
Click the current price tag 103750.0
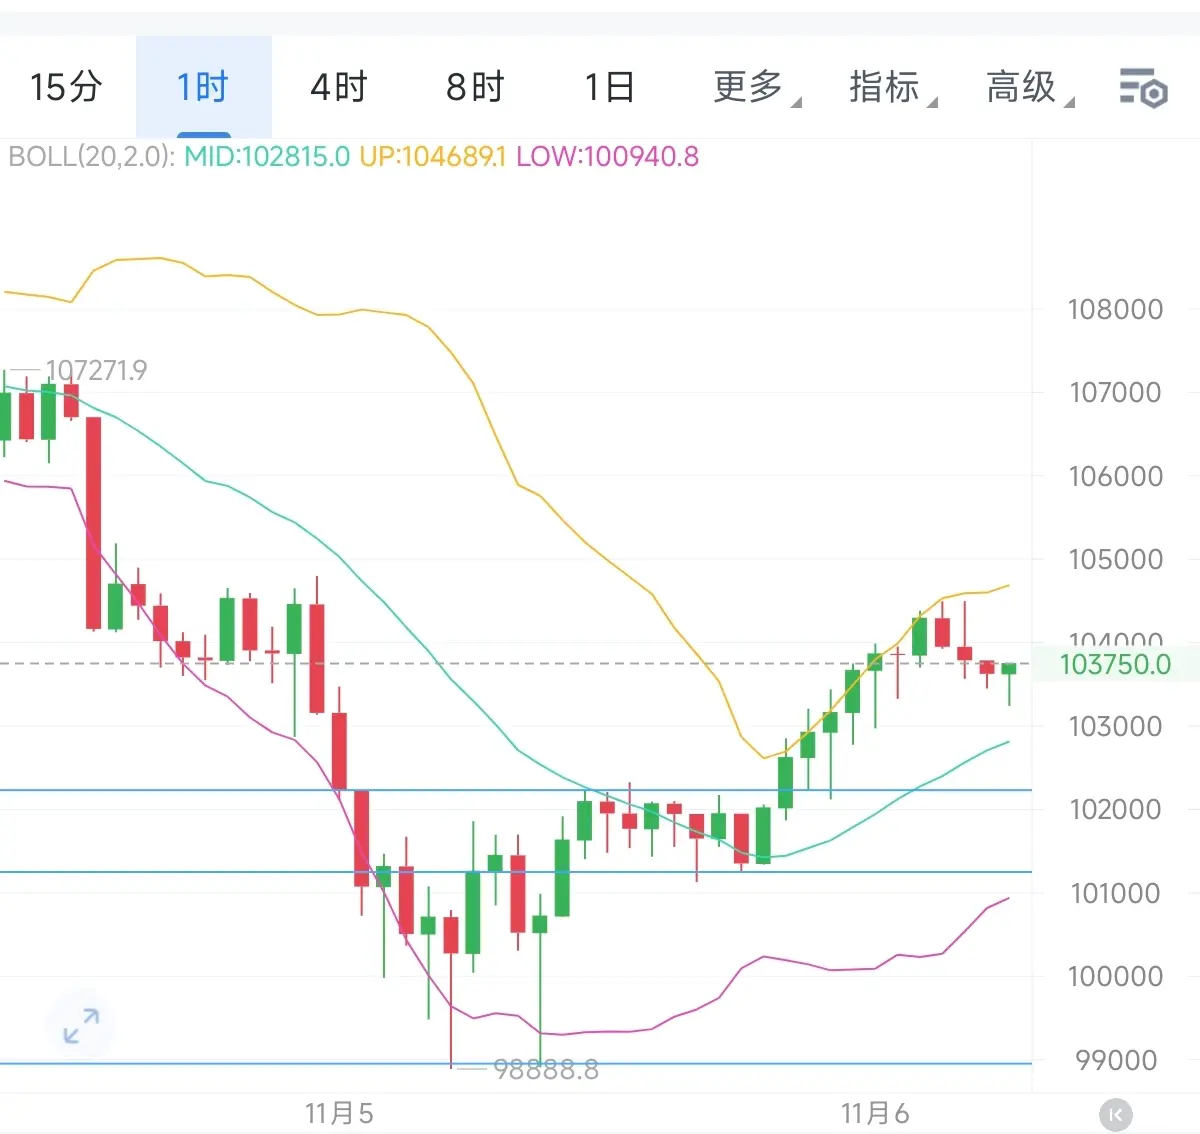[x=1115, y=664]
